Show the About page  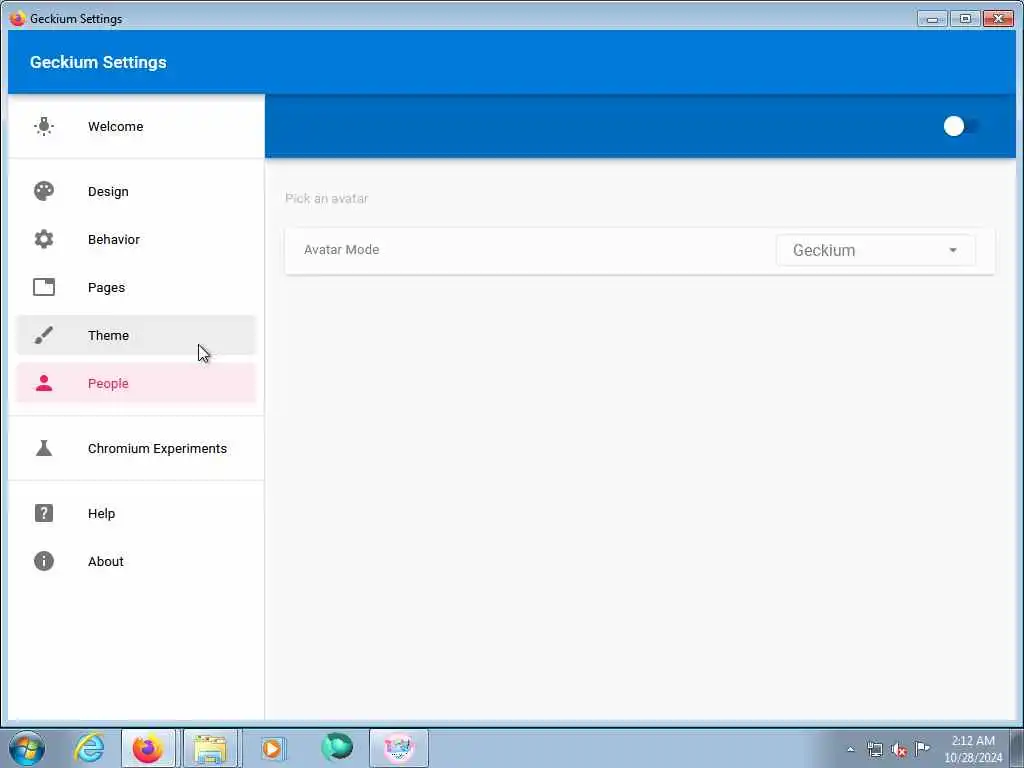pyautogui.click(x=136, y=561)
